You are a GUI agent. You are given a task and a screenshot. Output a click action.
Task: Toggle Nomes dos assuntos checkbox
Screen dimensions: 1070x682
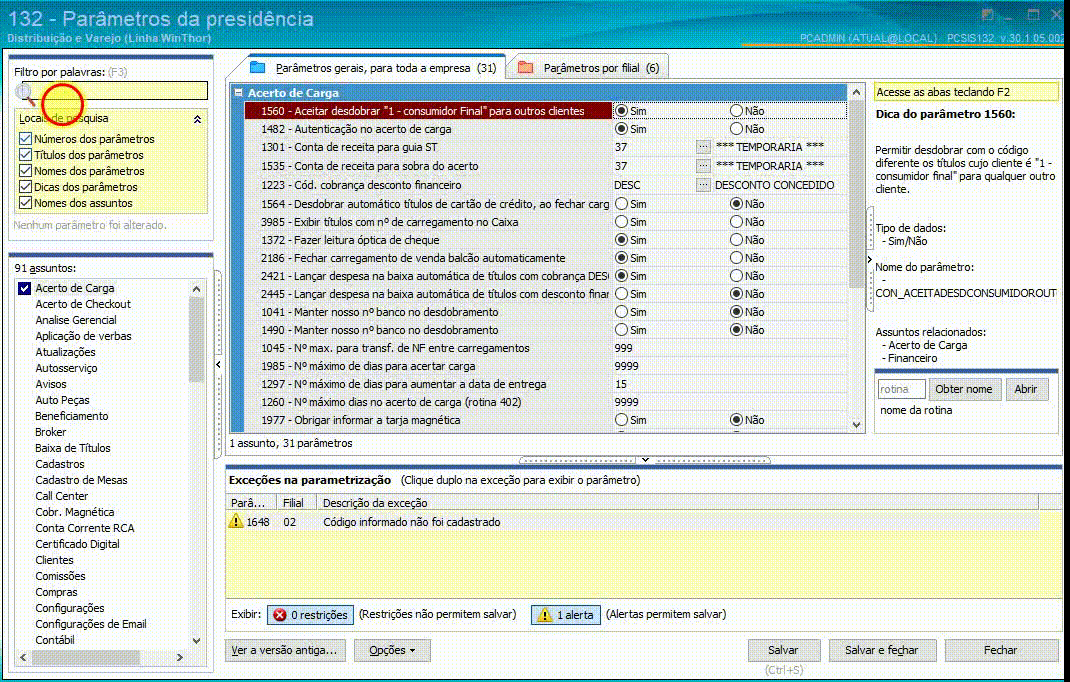(26, 203)
